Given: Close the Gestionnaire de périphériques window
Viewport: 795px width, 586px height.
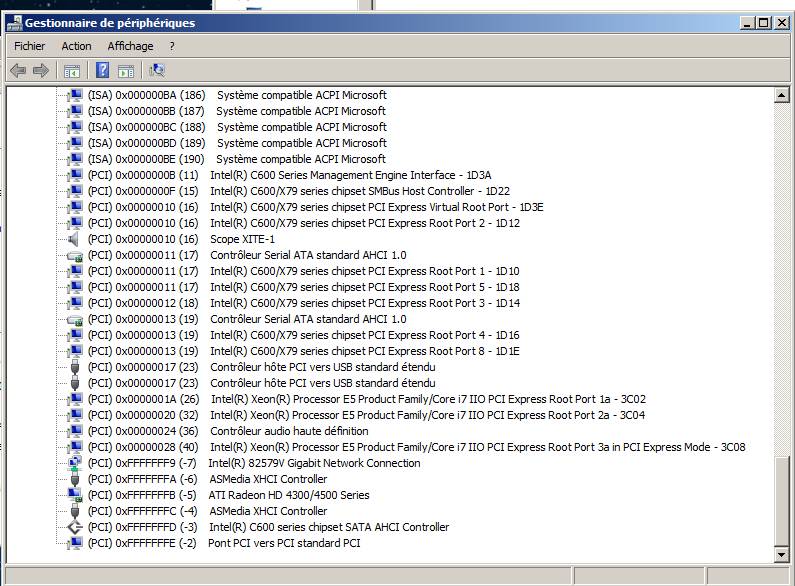Looking at the screenshot, I should (781, 23).
